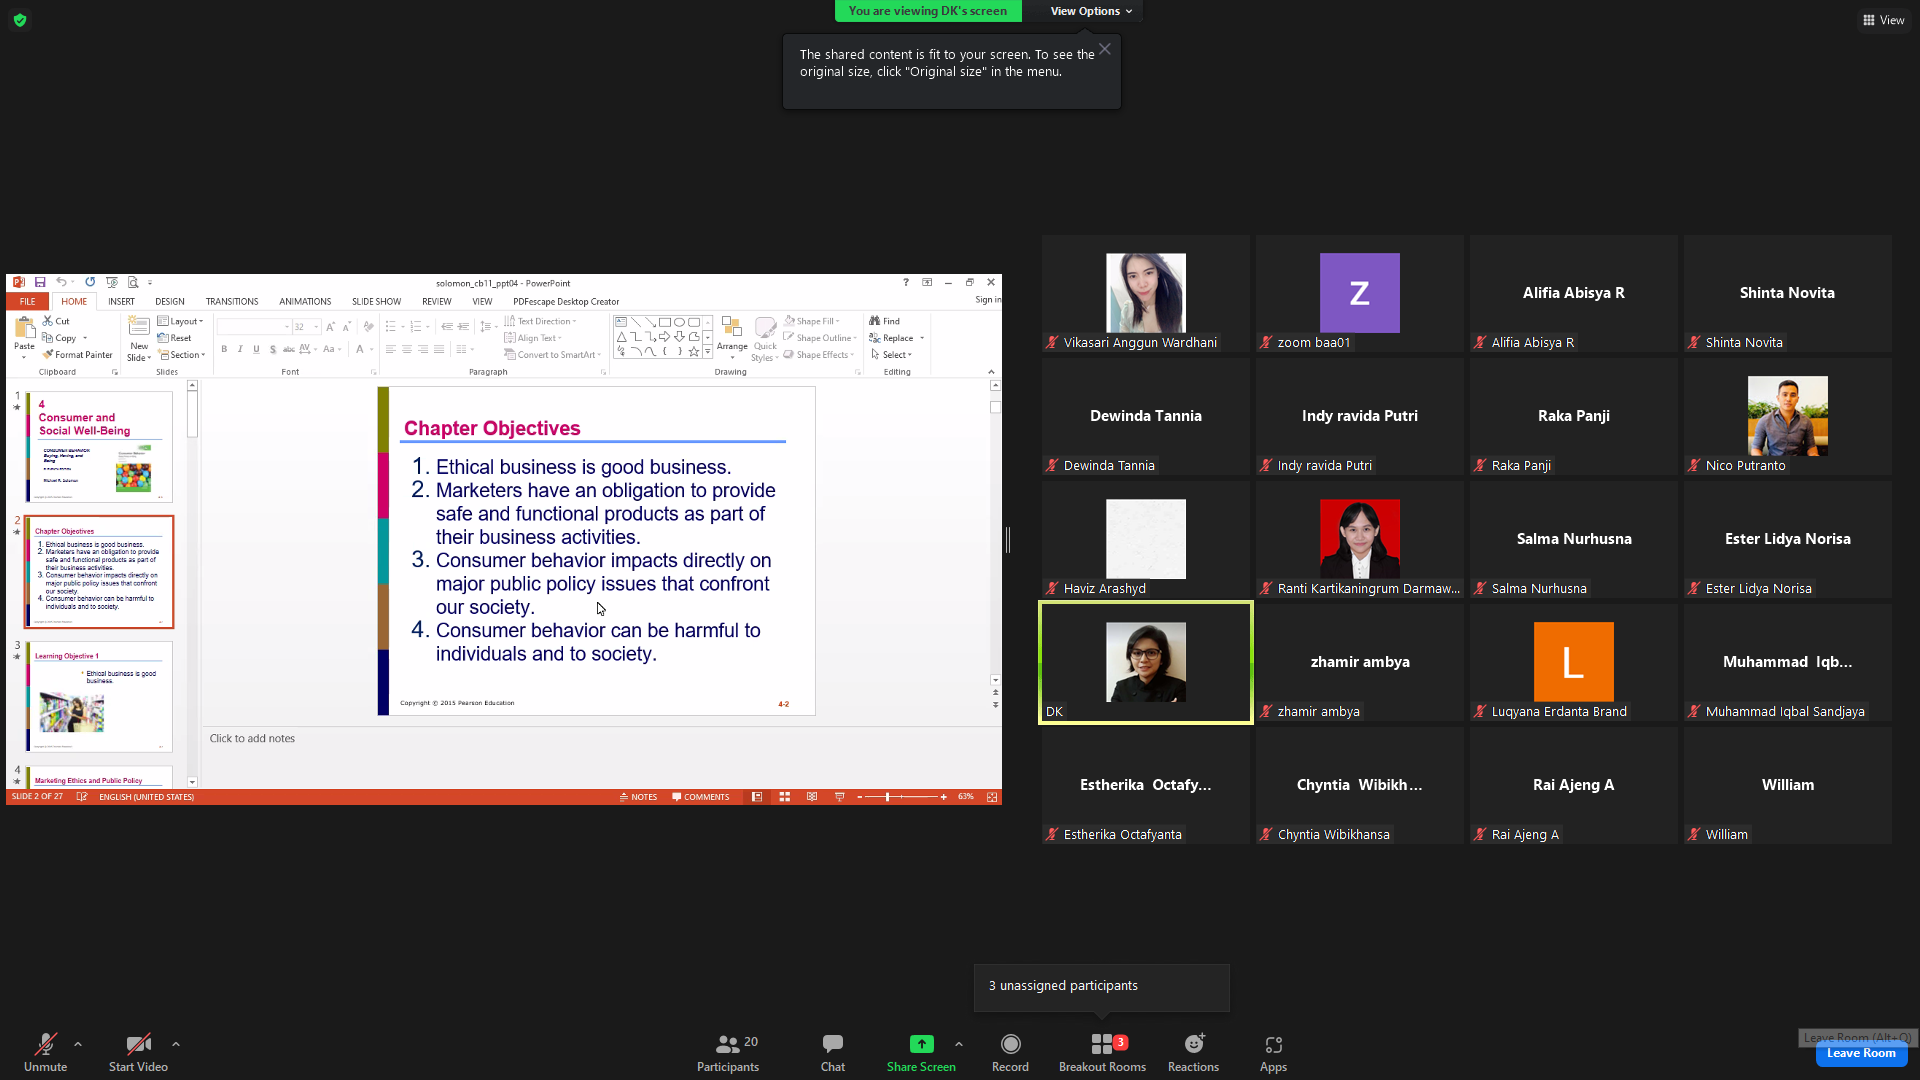The width and height of the screenshot is (1920, 1080).
Task: Click the View button at top right
Action: coord(1884,20)
